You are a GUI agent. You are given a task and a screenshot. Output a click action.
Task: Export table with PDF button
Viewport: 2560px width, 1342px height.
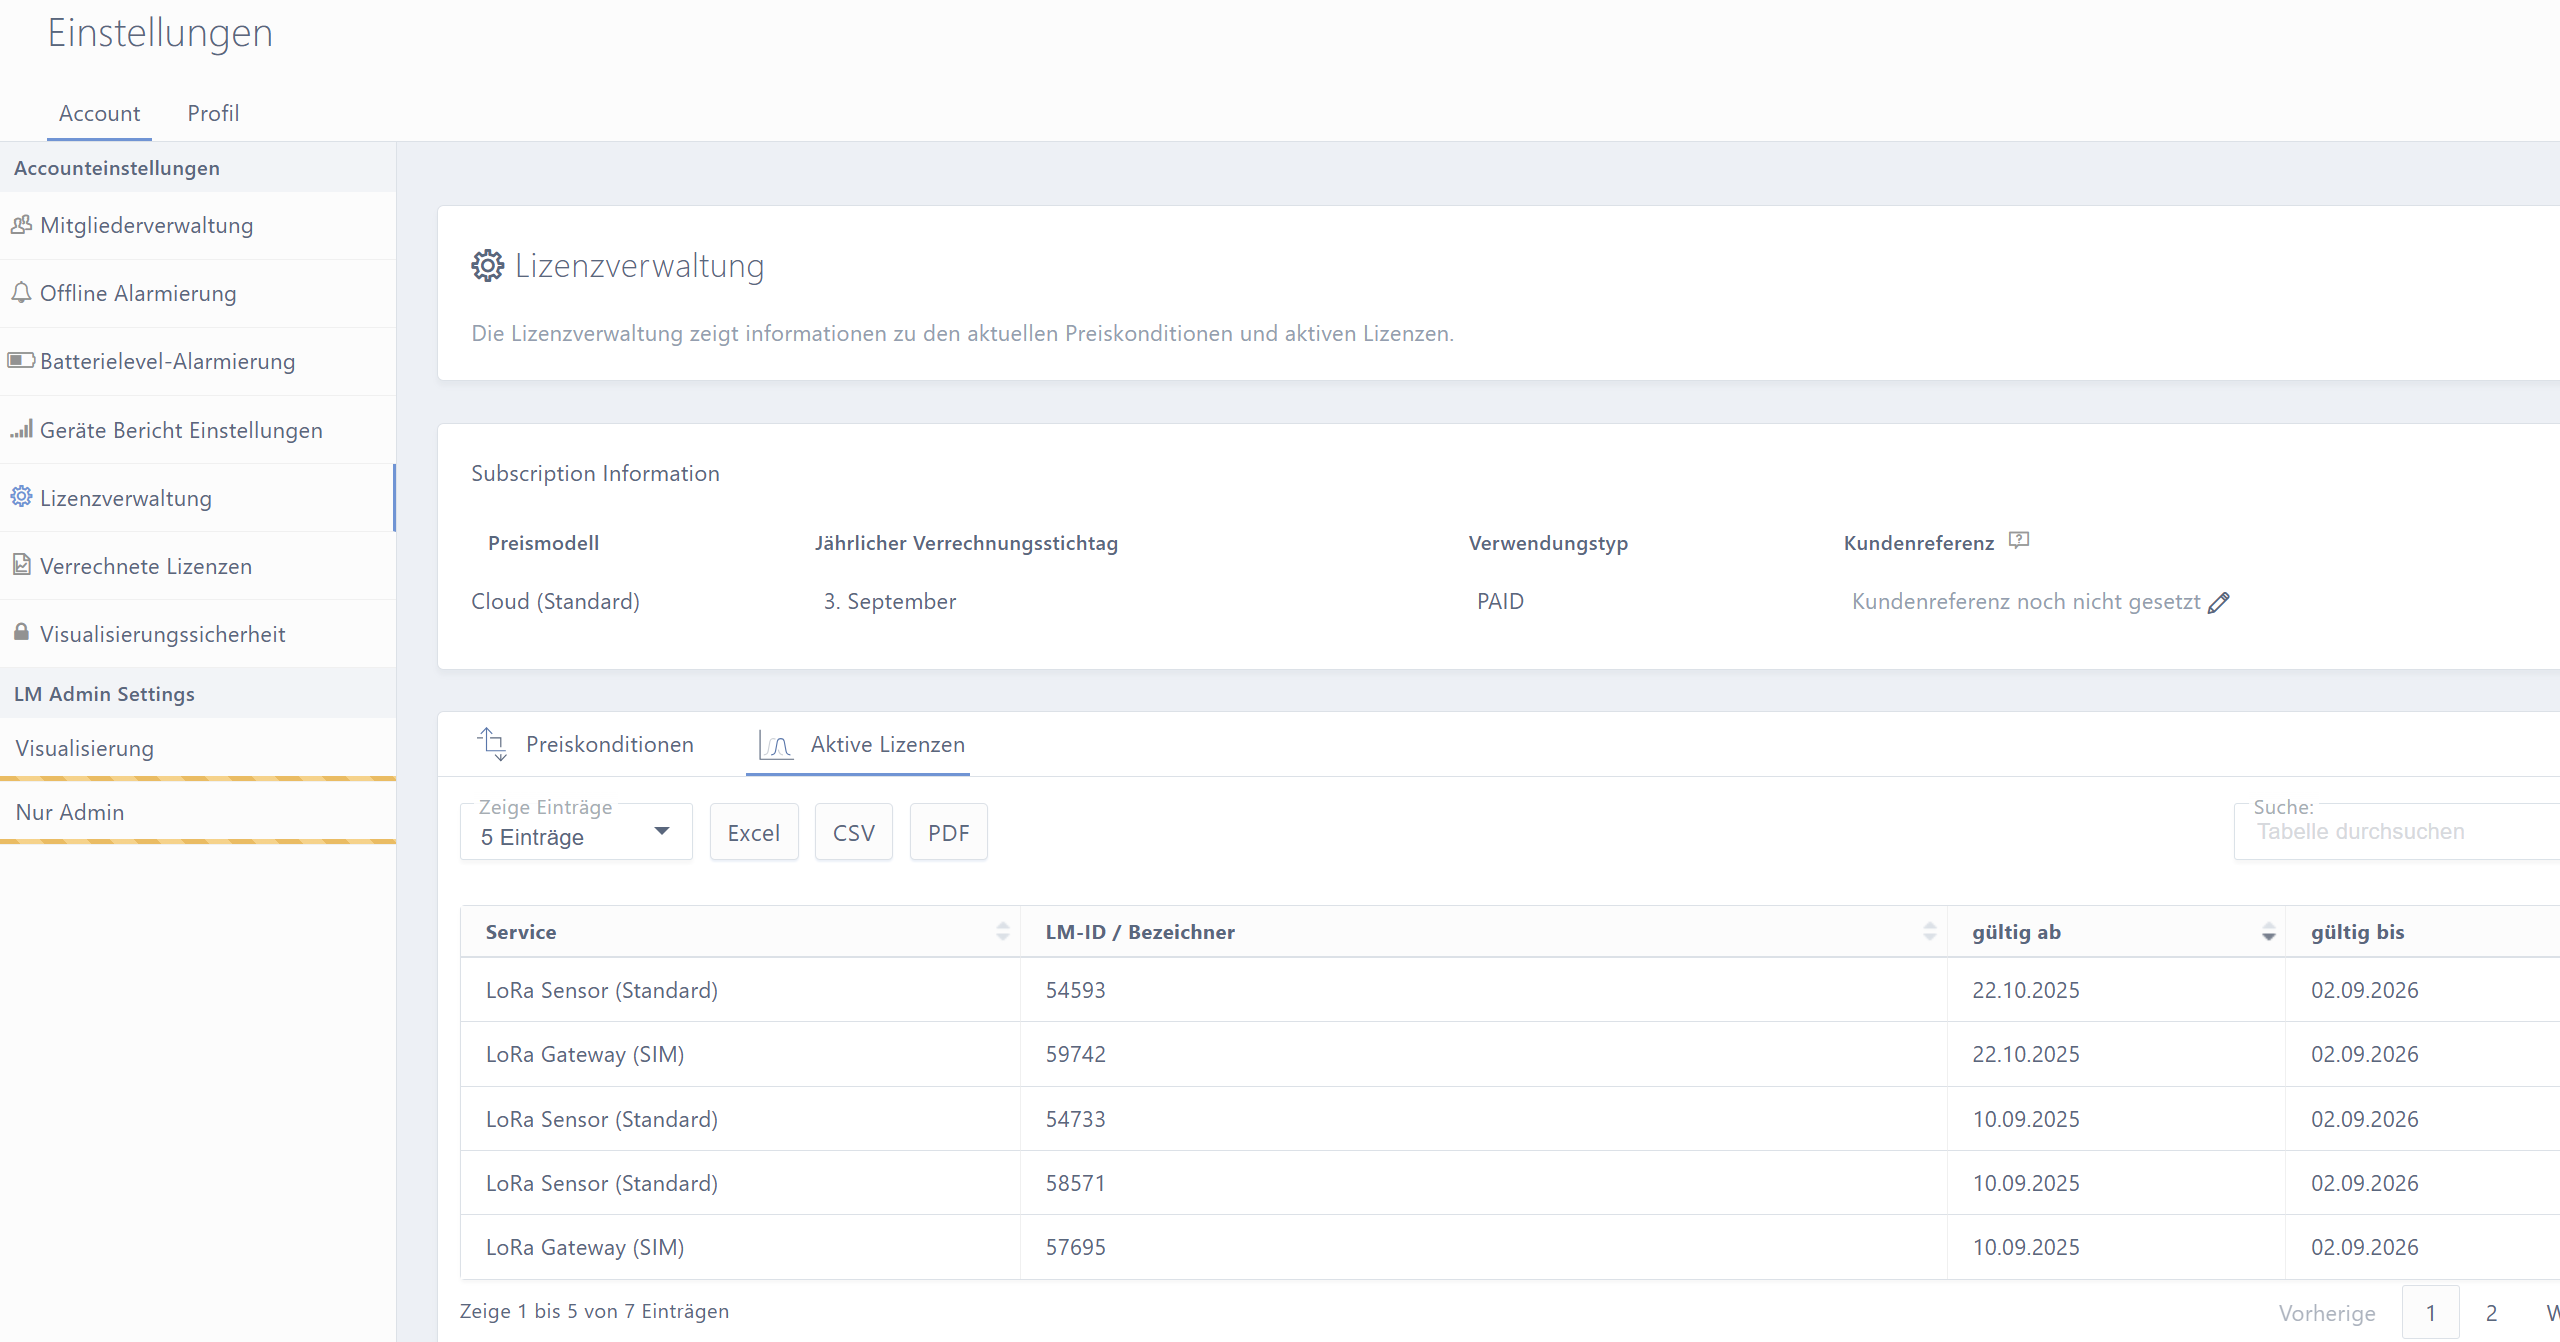(x=948, y=833)
